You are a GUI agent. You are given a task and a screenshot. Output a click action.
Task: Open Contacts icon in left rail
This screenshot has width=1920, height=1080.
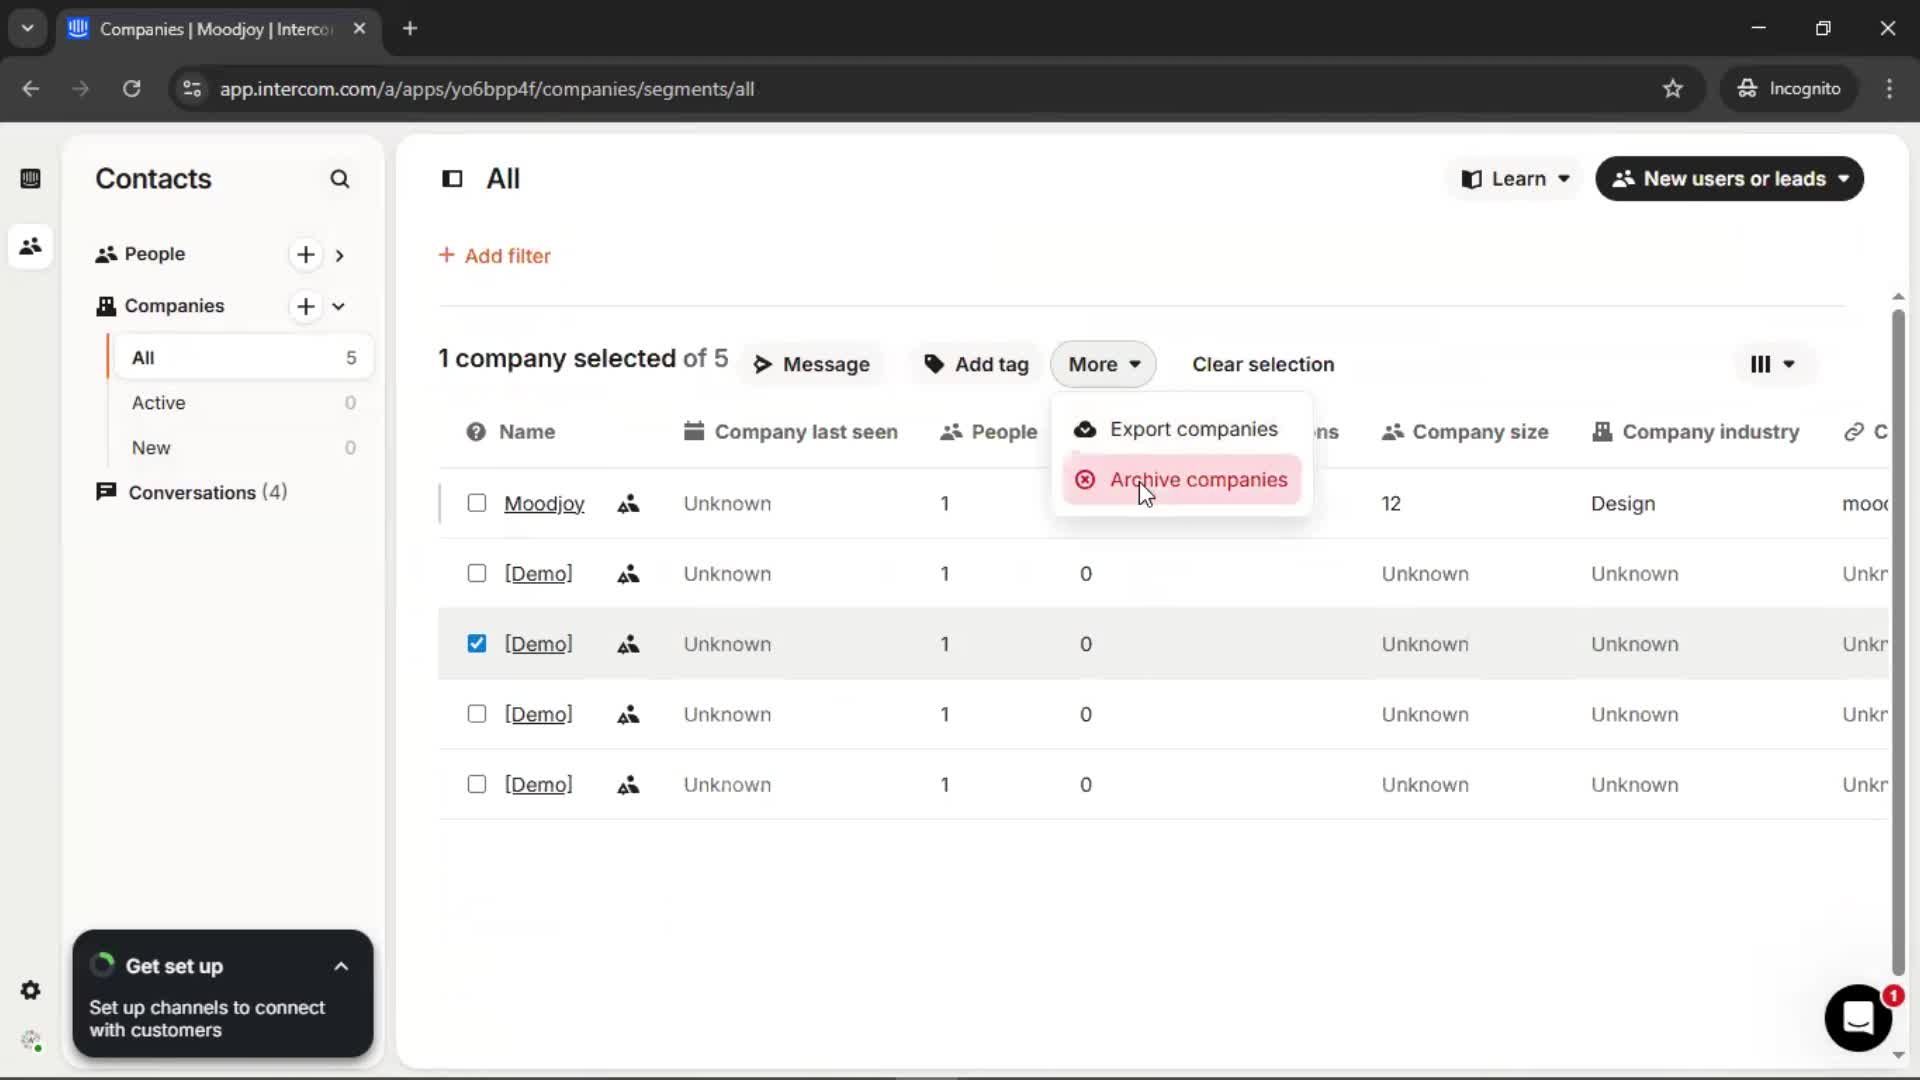(x=30, y=246)
